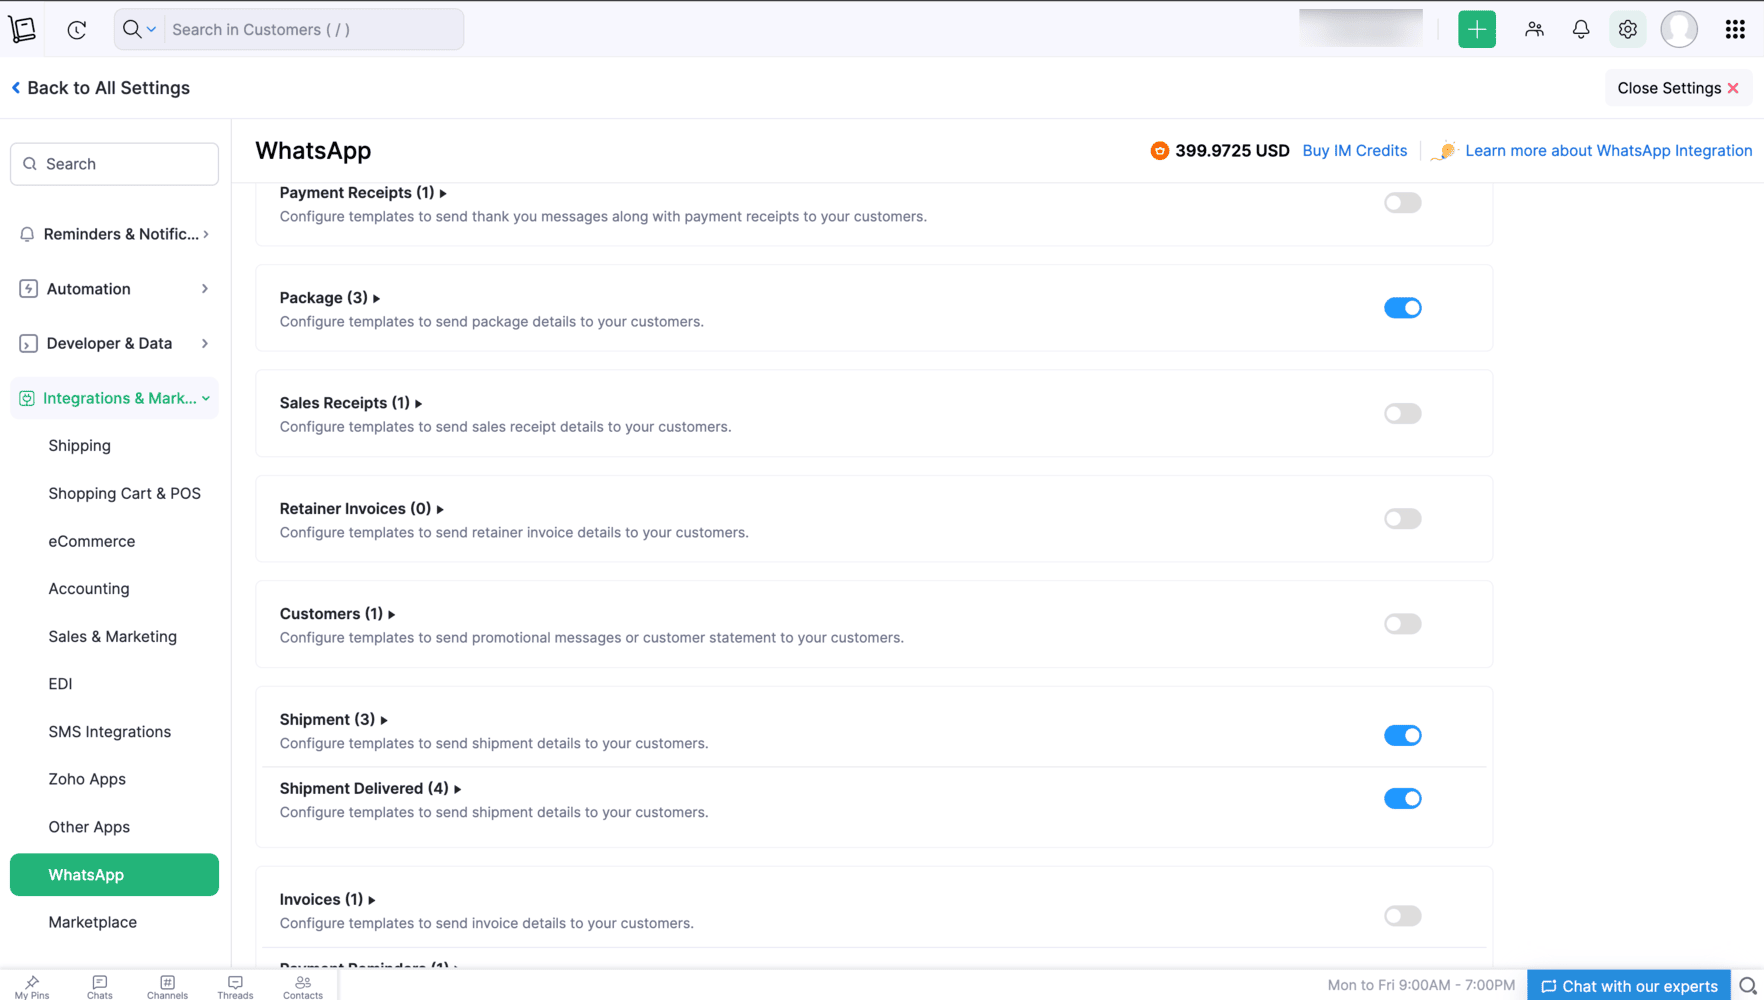Enable the Payment Receipts toggle
The height and width of the screenshot is (1000, 1764).
[1402, 203]
